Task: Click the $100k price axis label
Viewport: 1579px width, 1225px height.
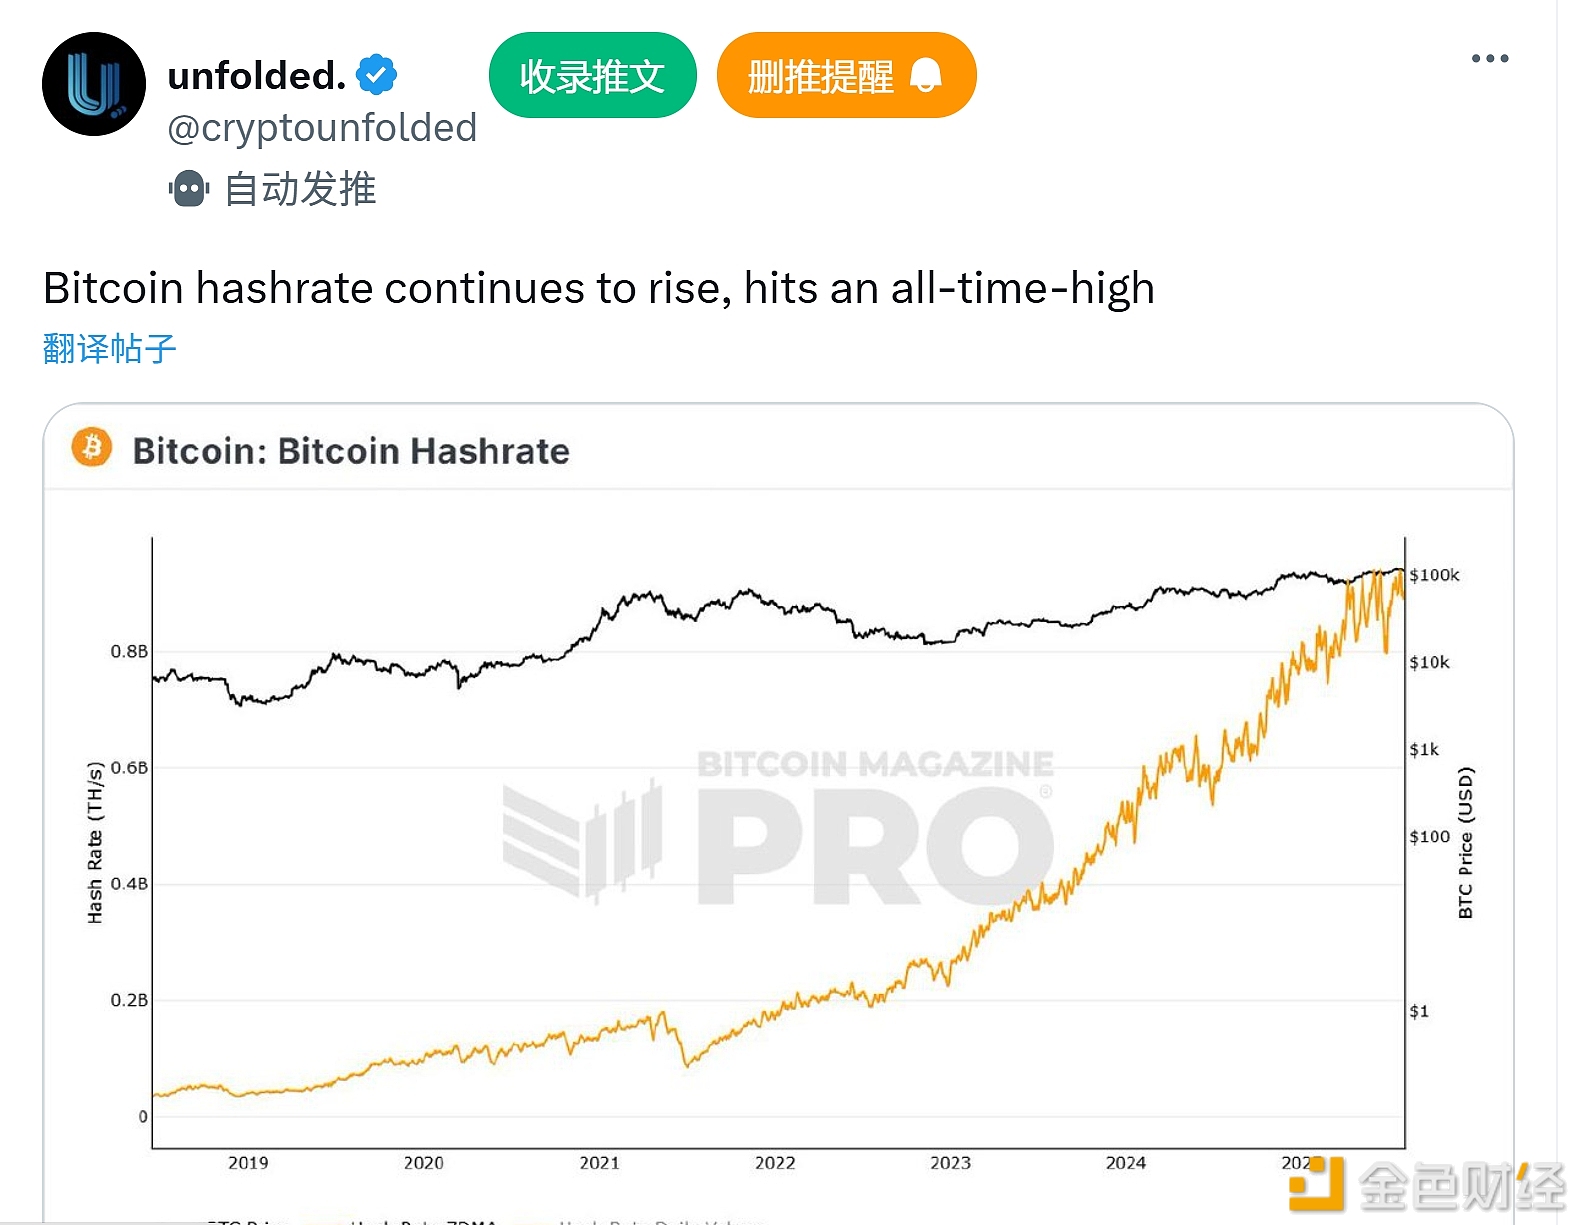Action: (1434, 575)
